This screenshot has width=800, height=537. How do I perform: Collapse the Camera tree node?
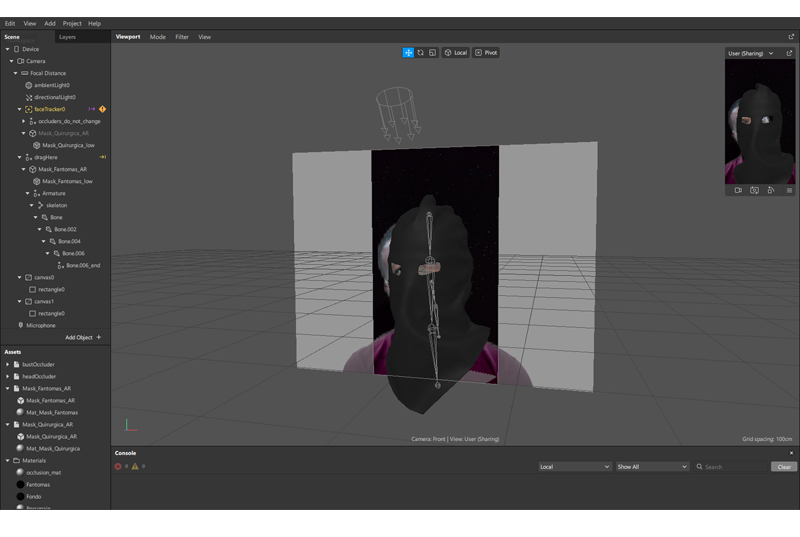pyautogui.click(x=12, y=61)
